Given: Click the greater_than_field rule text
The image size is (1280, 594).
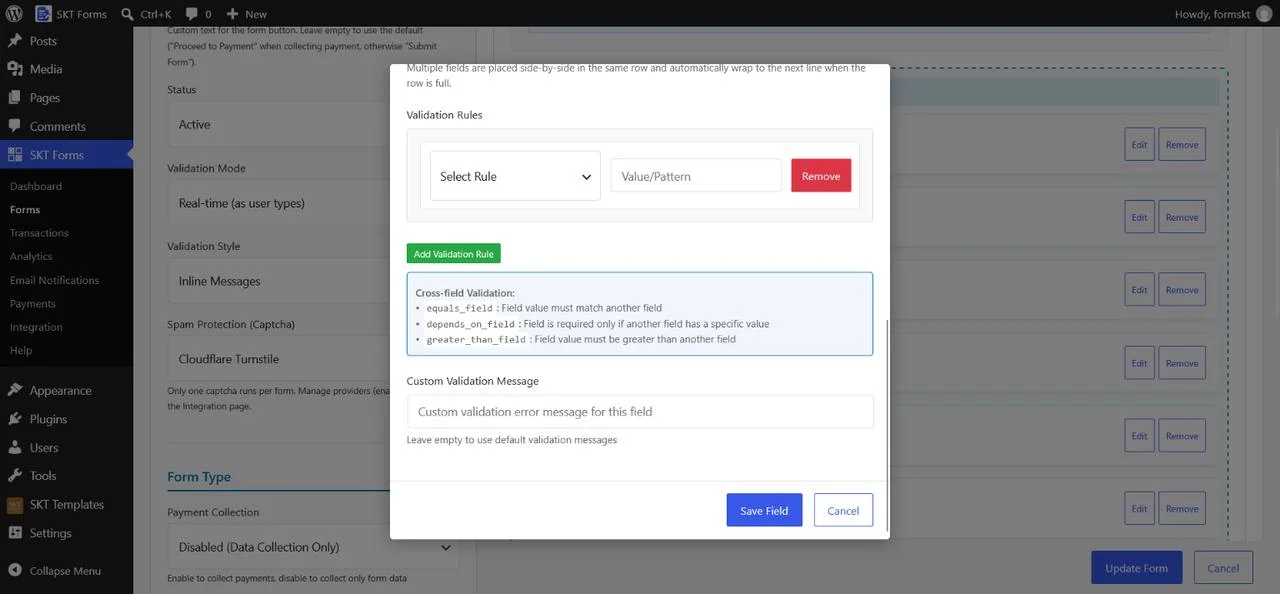Looking at the screenshot, I should 476,339.
